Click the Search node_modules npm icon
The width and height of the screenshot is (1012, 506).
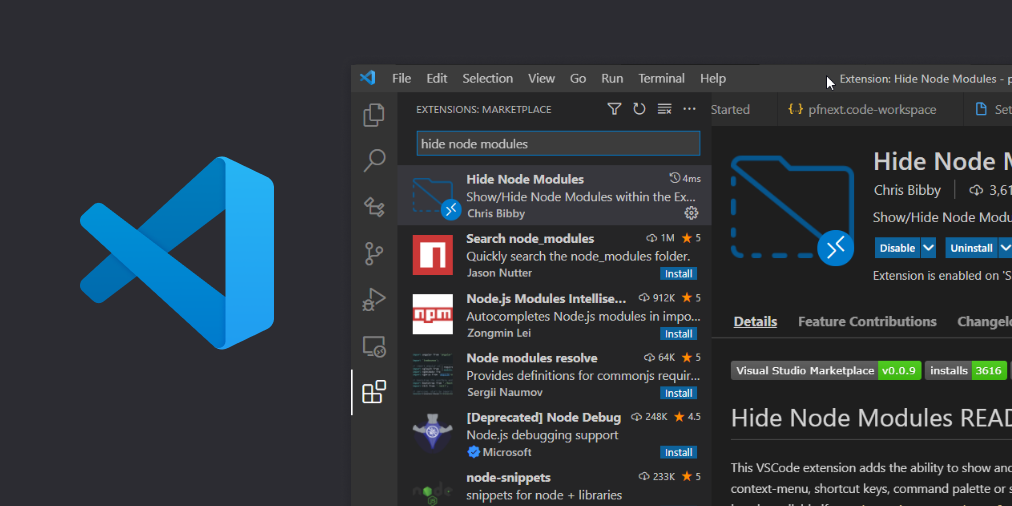432,255
